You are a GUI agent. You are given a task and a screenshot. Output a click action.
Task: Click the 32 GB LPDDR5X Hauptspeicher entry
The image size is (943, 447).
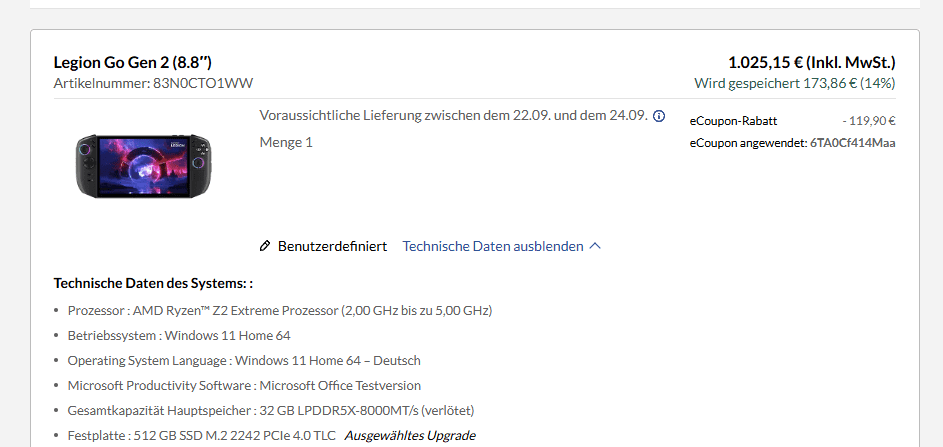pos(270,410)
